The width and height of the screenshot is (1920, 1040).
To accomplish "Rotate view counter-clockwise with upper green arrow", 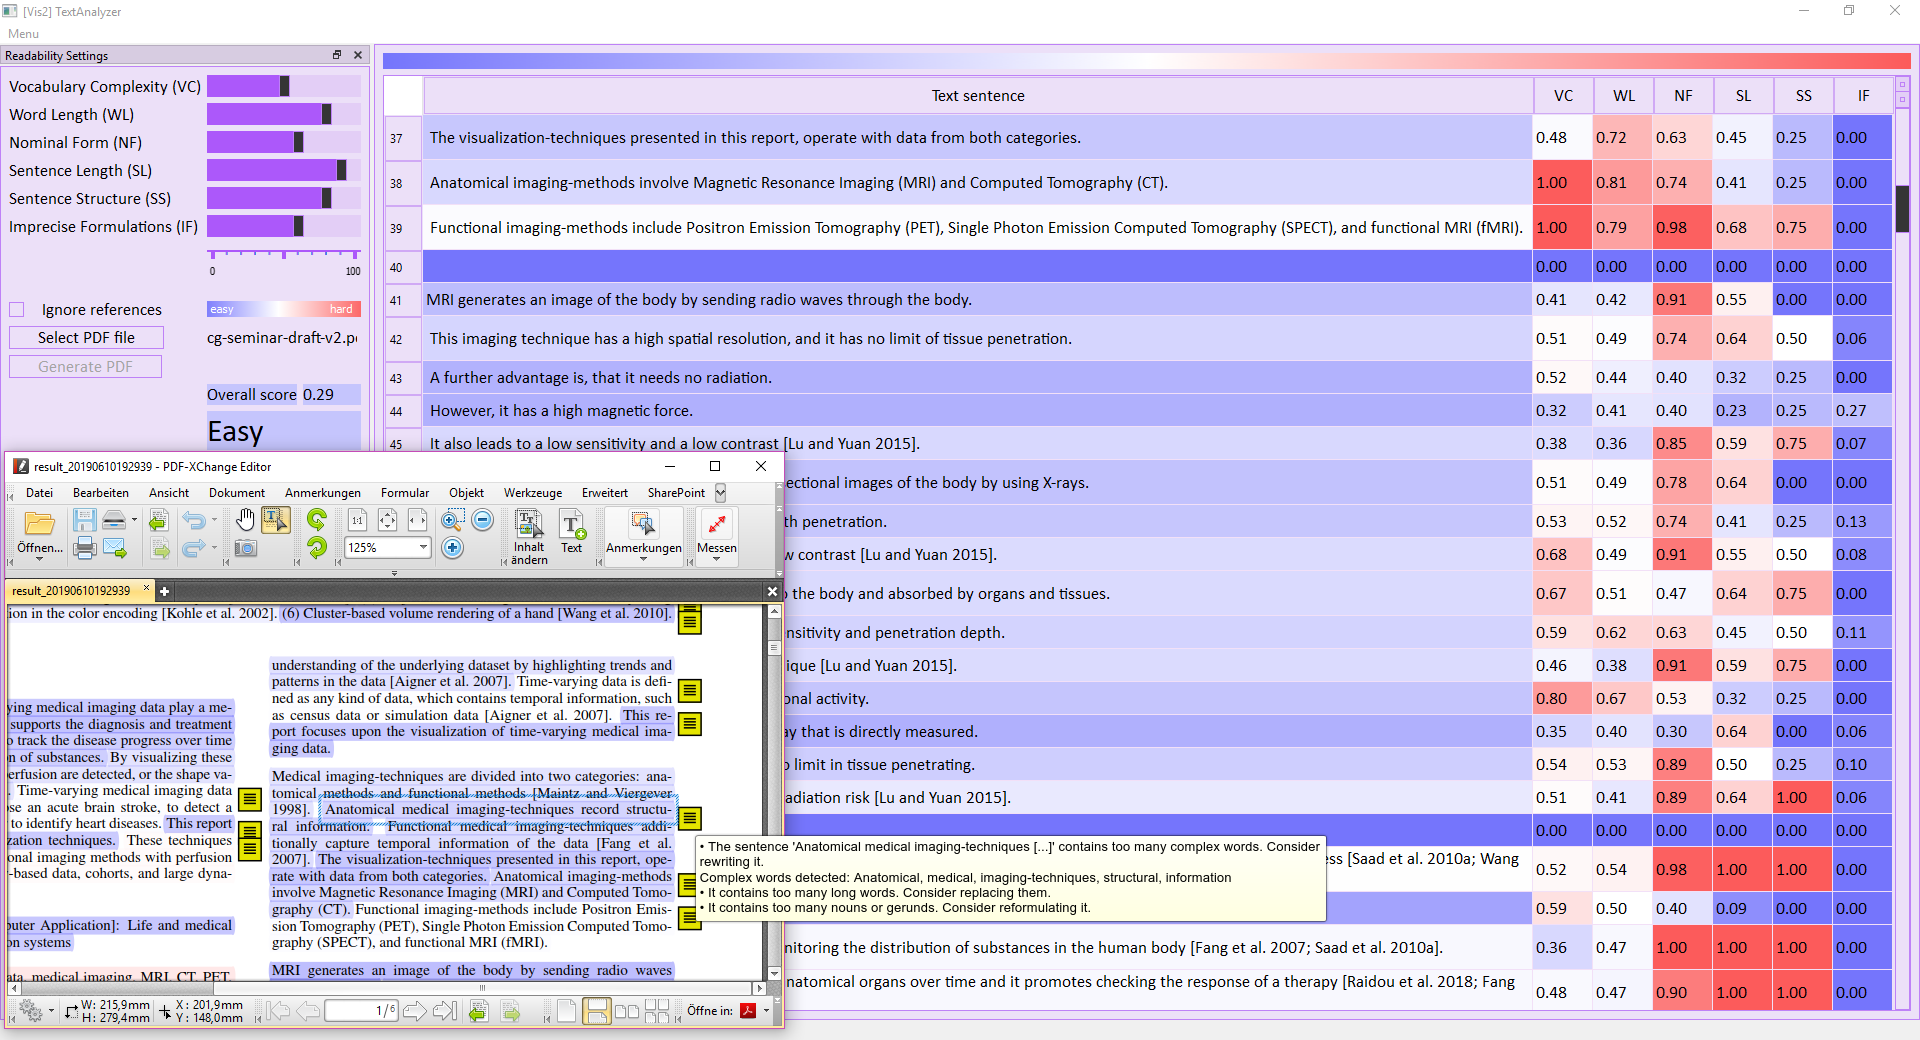I will click(317, 519).
